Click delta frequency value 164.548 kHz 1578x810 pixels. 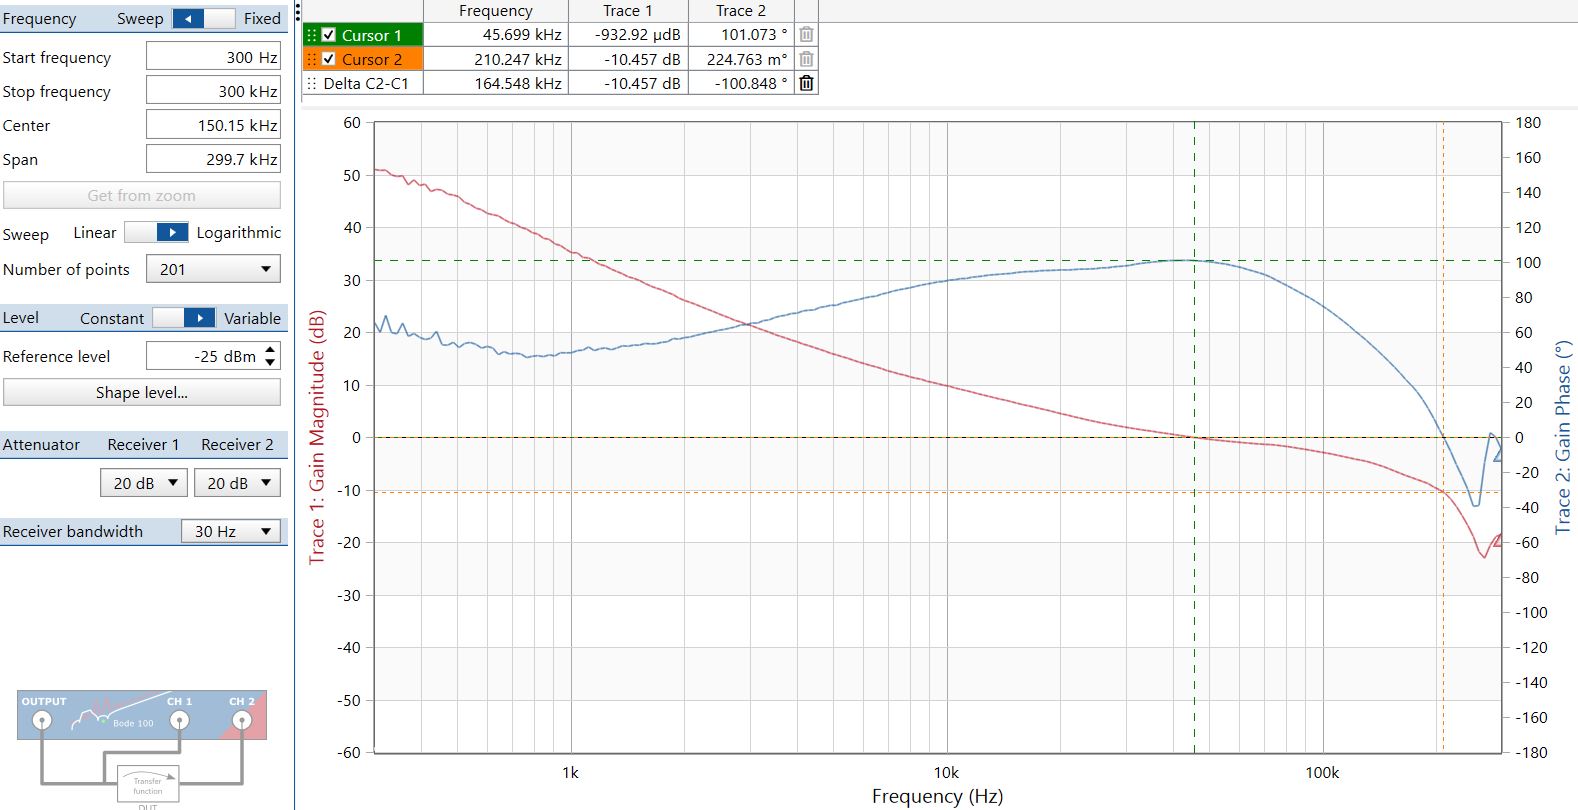[x=518, y=83]
